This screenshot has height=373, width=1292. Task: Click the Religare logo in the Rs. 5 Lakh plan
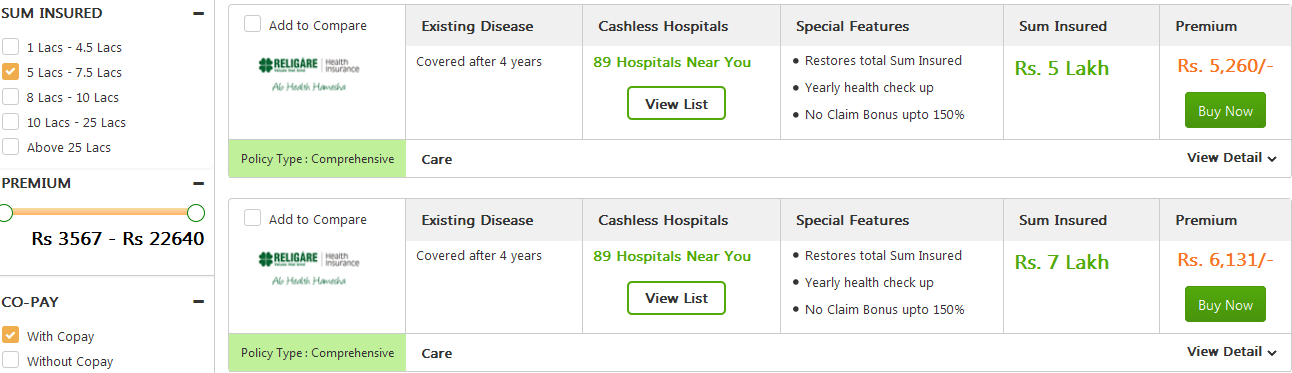308,74
